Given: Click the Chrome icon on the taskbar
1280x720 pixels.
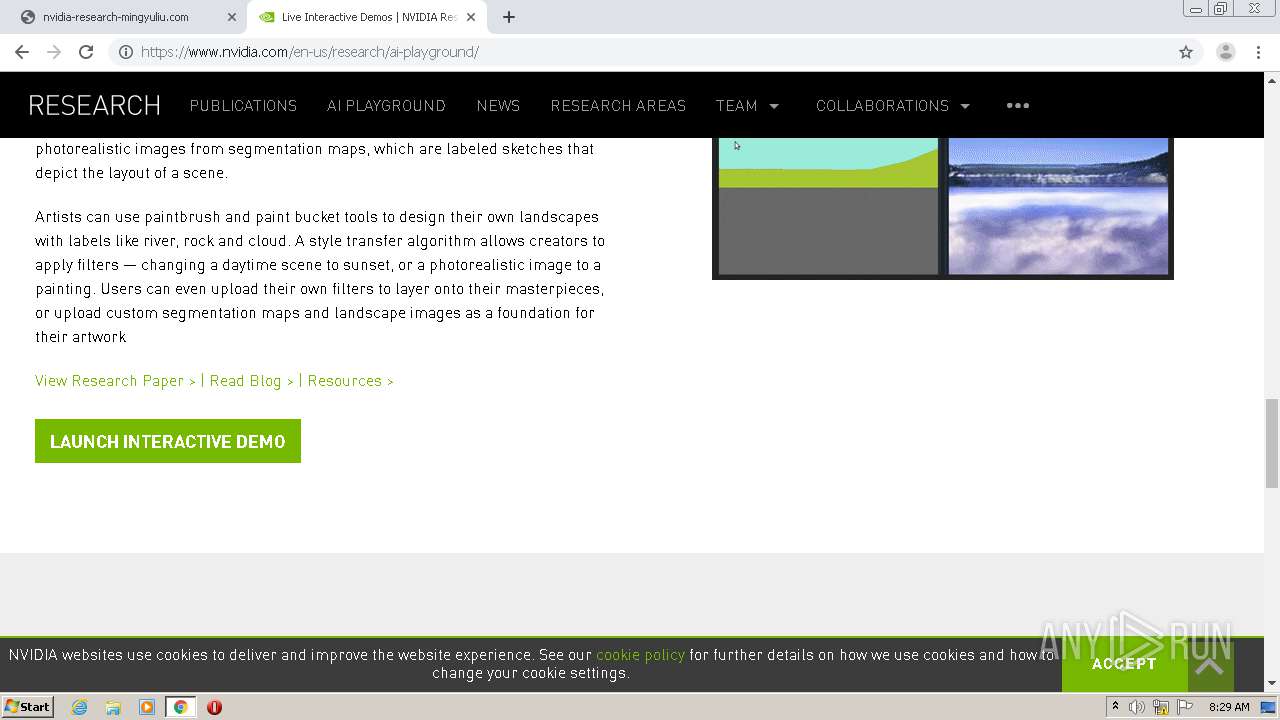Looking at the screenshot, I should tap(180, 707).
